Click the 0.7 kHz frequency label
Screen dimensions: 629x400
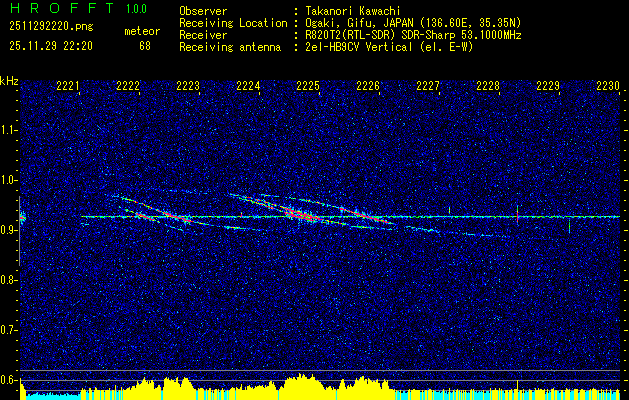pos(9,330)
